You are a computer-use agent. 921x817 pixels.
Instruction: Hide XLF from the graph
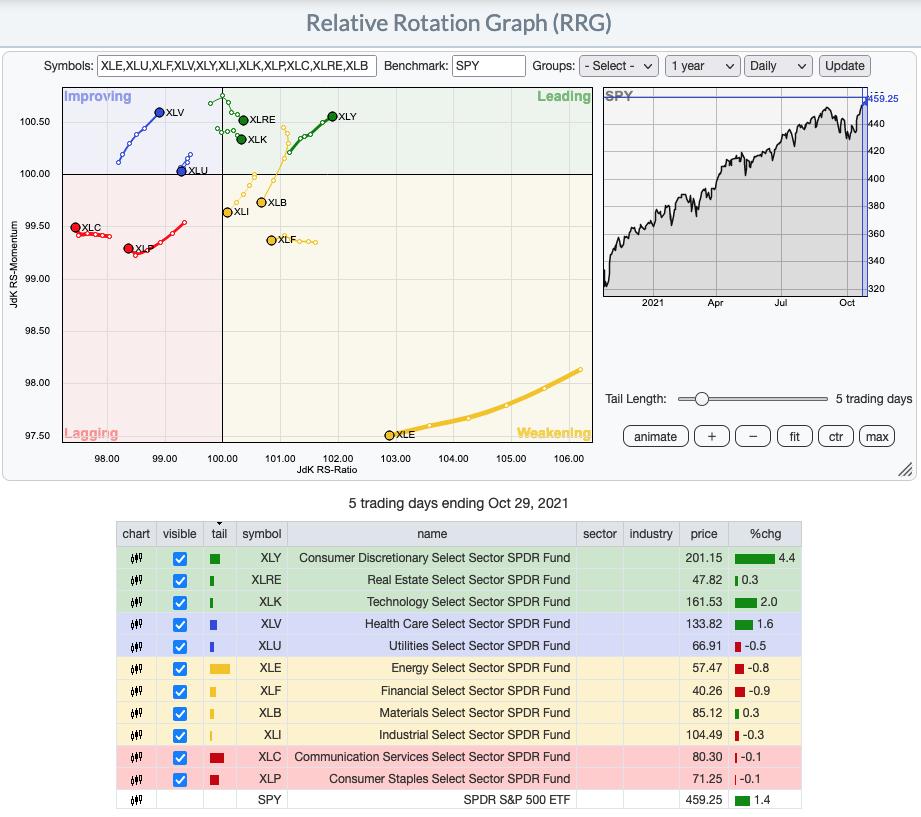click(180, 692)
